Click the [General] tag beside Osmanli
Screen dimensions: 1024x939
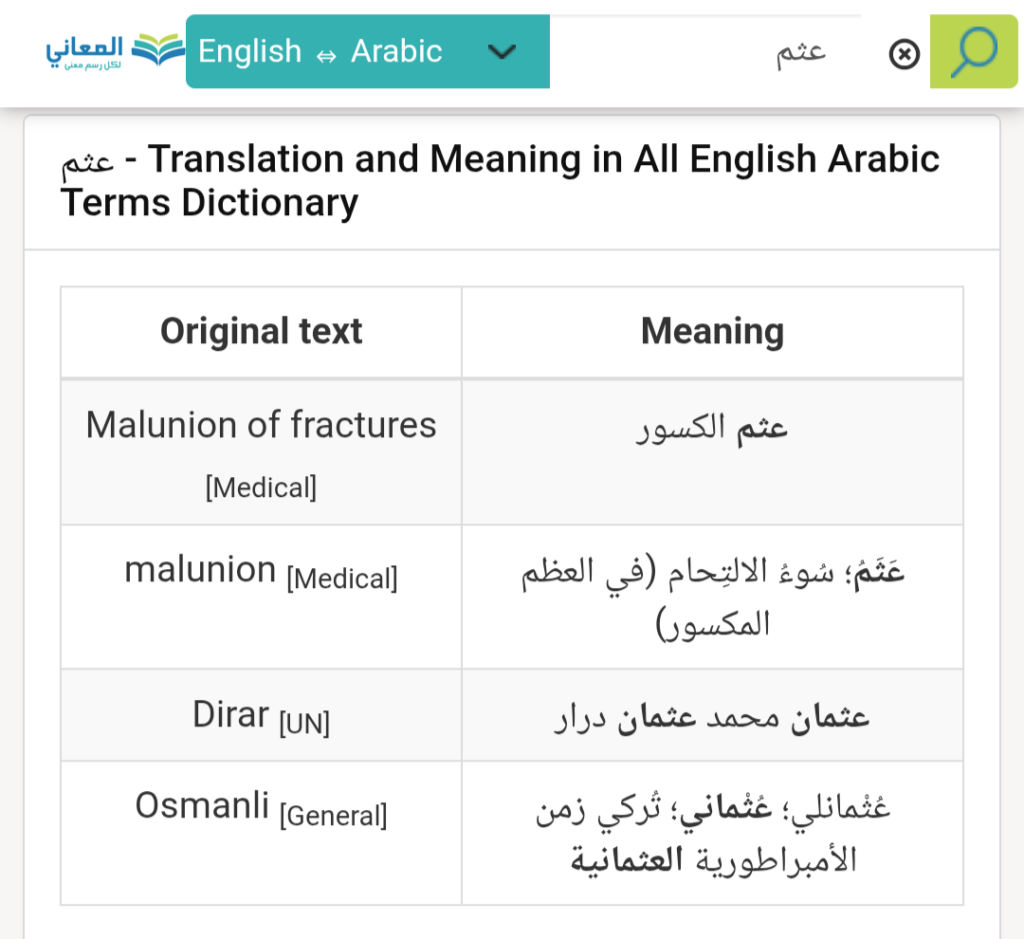pos(333,816)
